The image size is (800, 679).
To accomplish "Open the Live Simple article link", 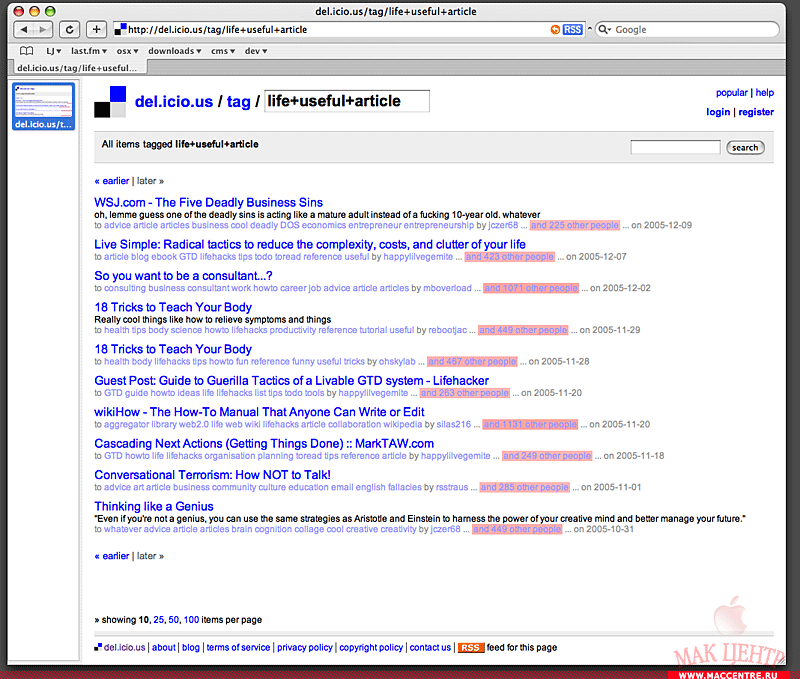I will click(310, 244).
